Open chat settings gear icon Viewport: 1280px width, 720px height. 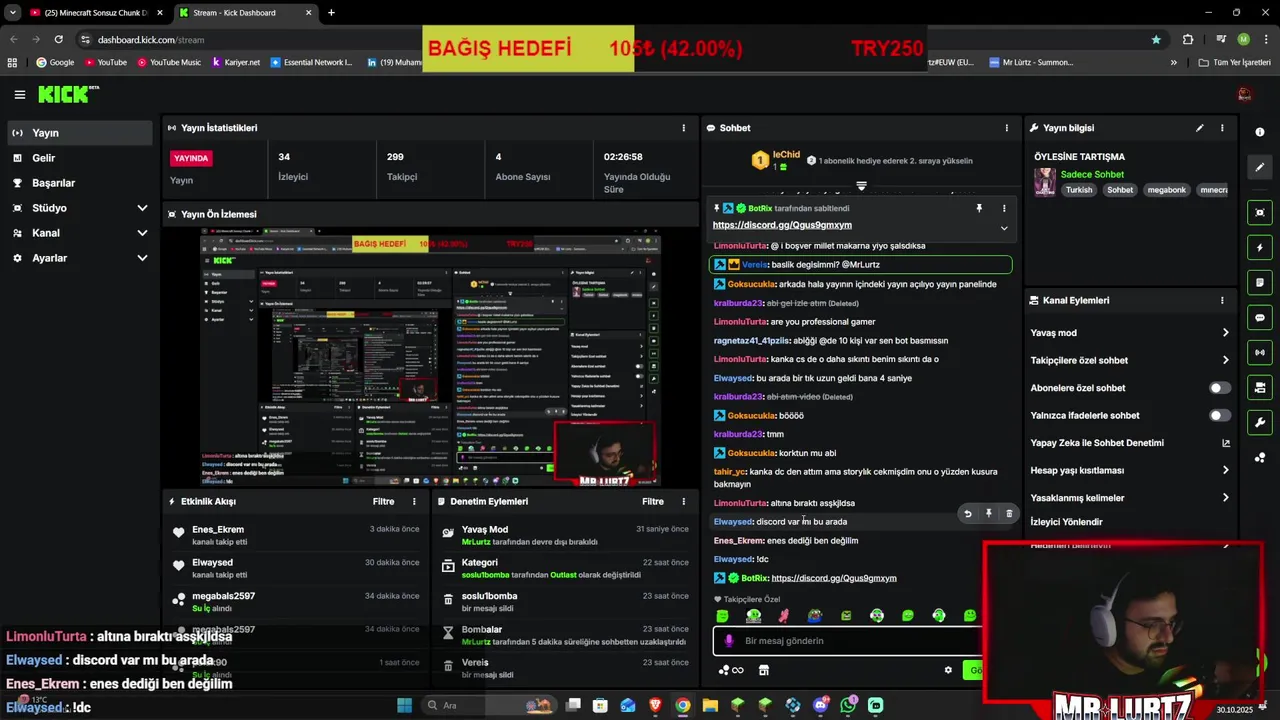948,670
